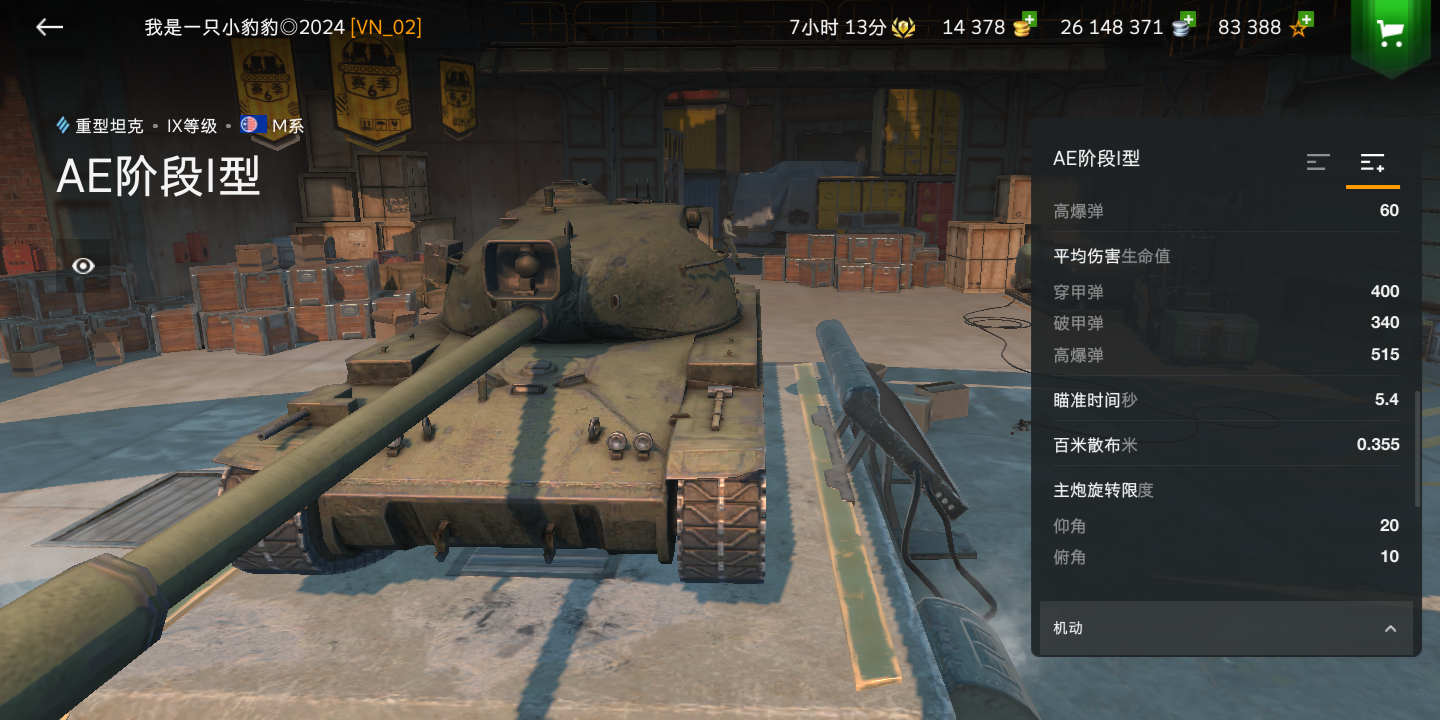Click the 26 148 371 silver balance

click(x=1112, y=27)
